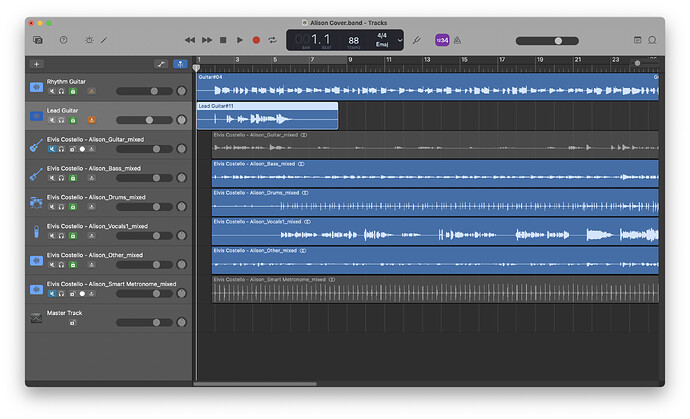Toggle lock on Alison_Vocals1_mixed track
Viewport: 690px width, 419px height.
[73, 236]
